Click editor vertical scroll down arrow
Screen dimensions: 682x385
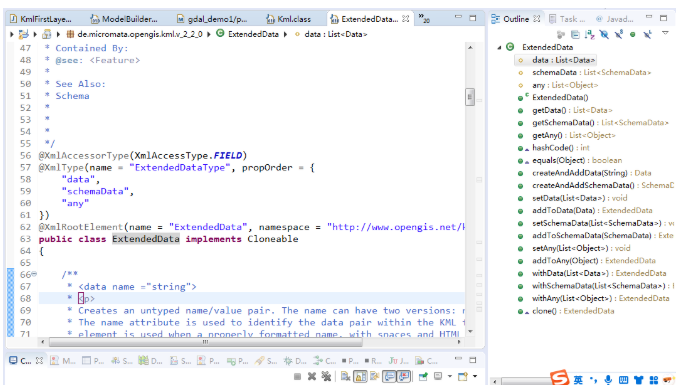pos(470,331)
